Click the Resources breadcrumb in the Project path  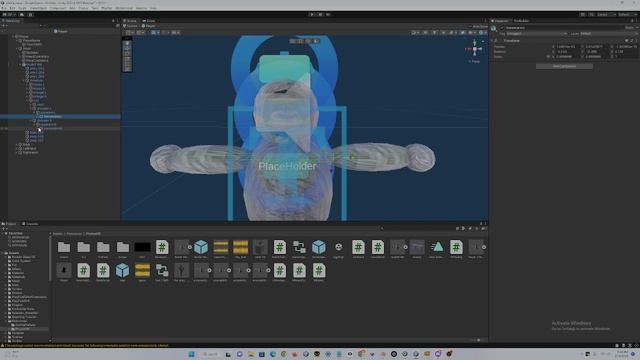tap(74, 234)
